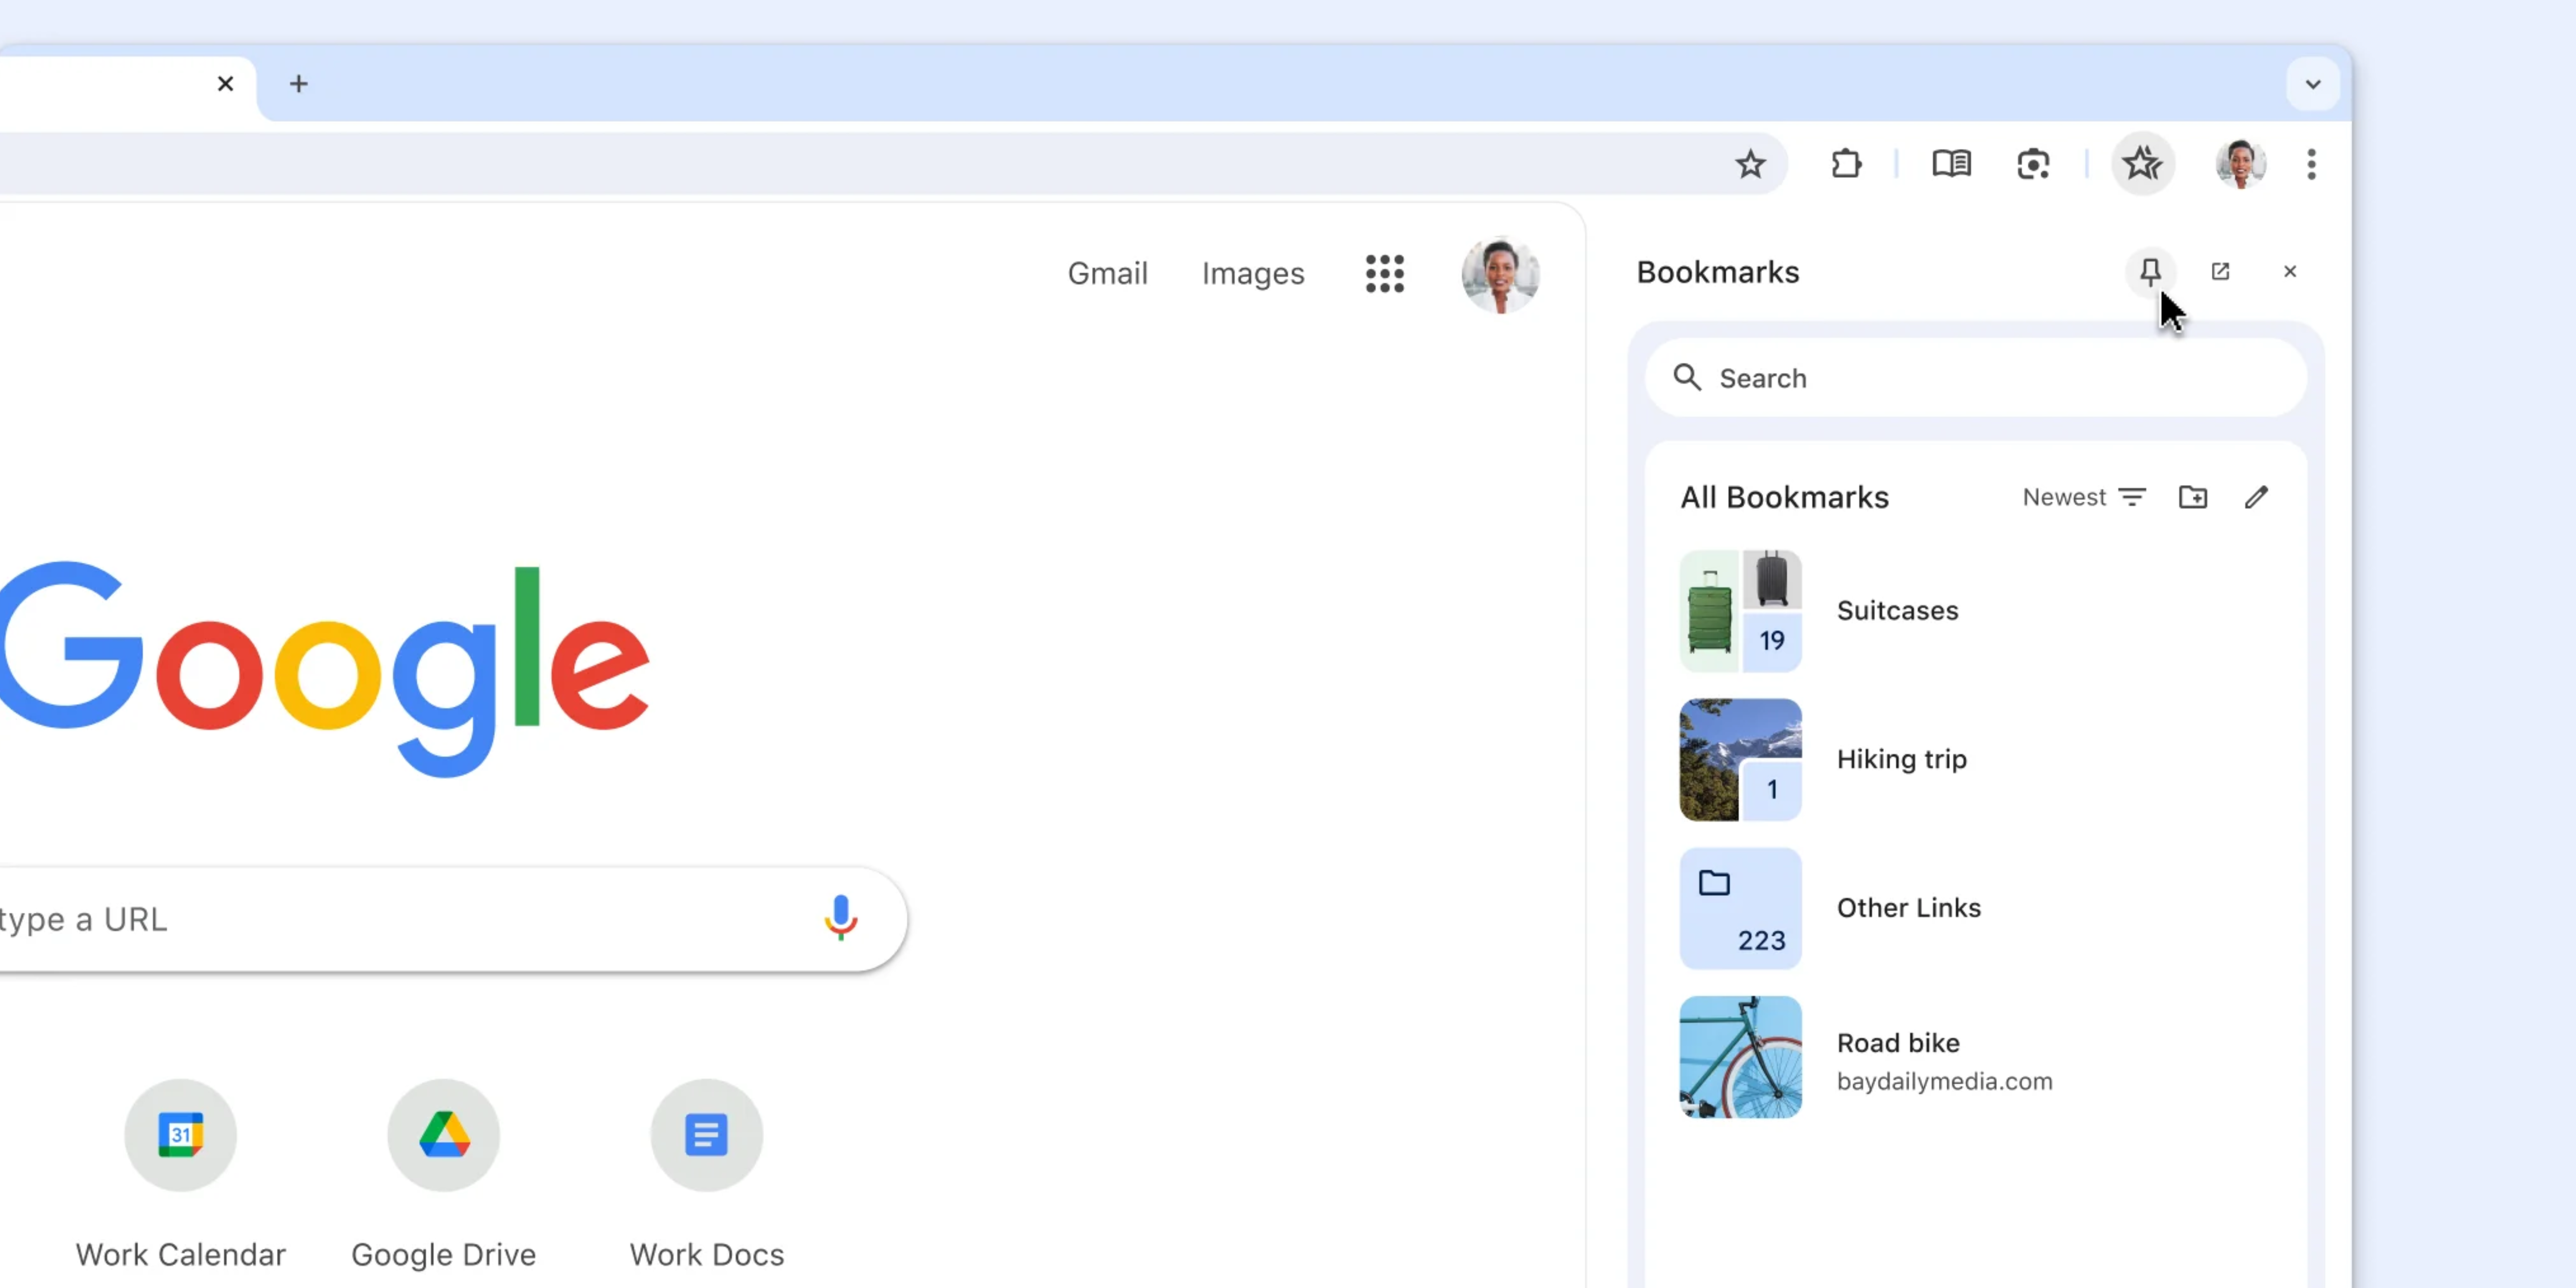Expand the tab search chevron
This screenshot has height=1288, width=2576.
click(x=2312, y=84)
